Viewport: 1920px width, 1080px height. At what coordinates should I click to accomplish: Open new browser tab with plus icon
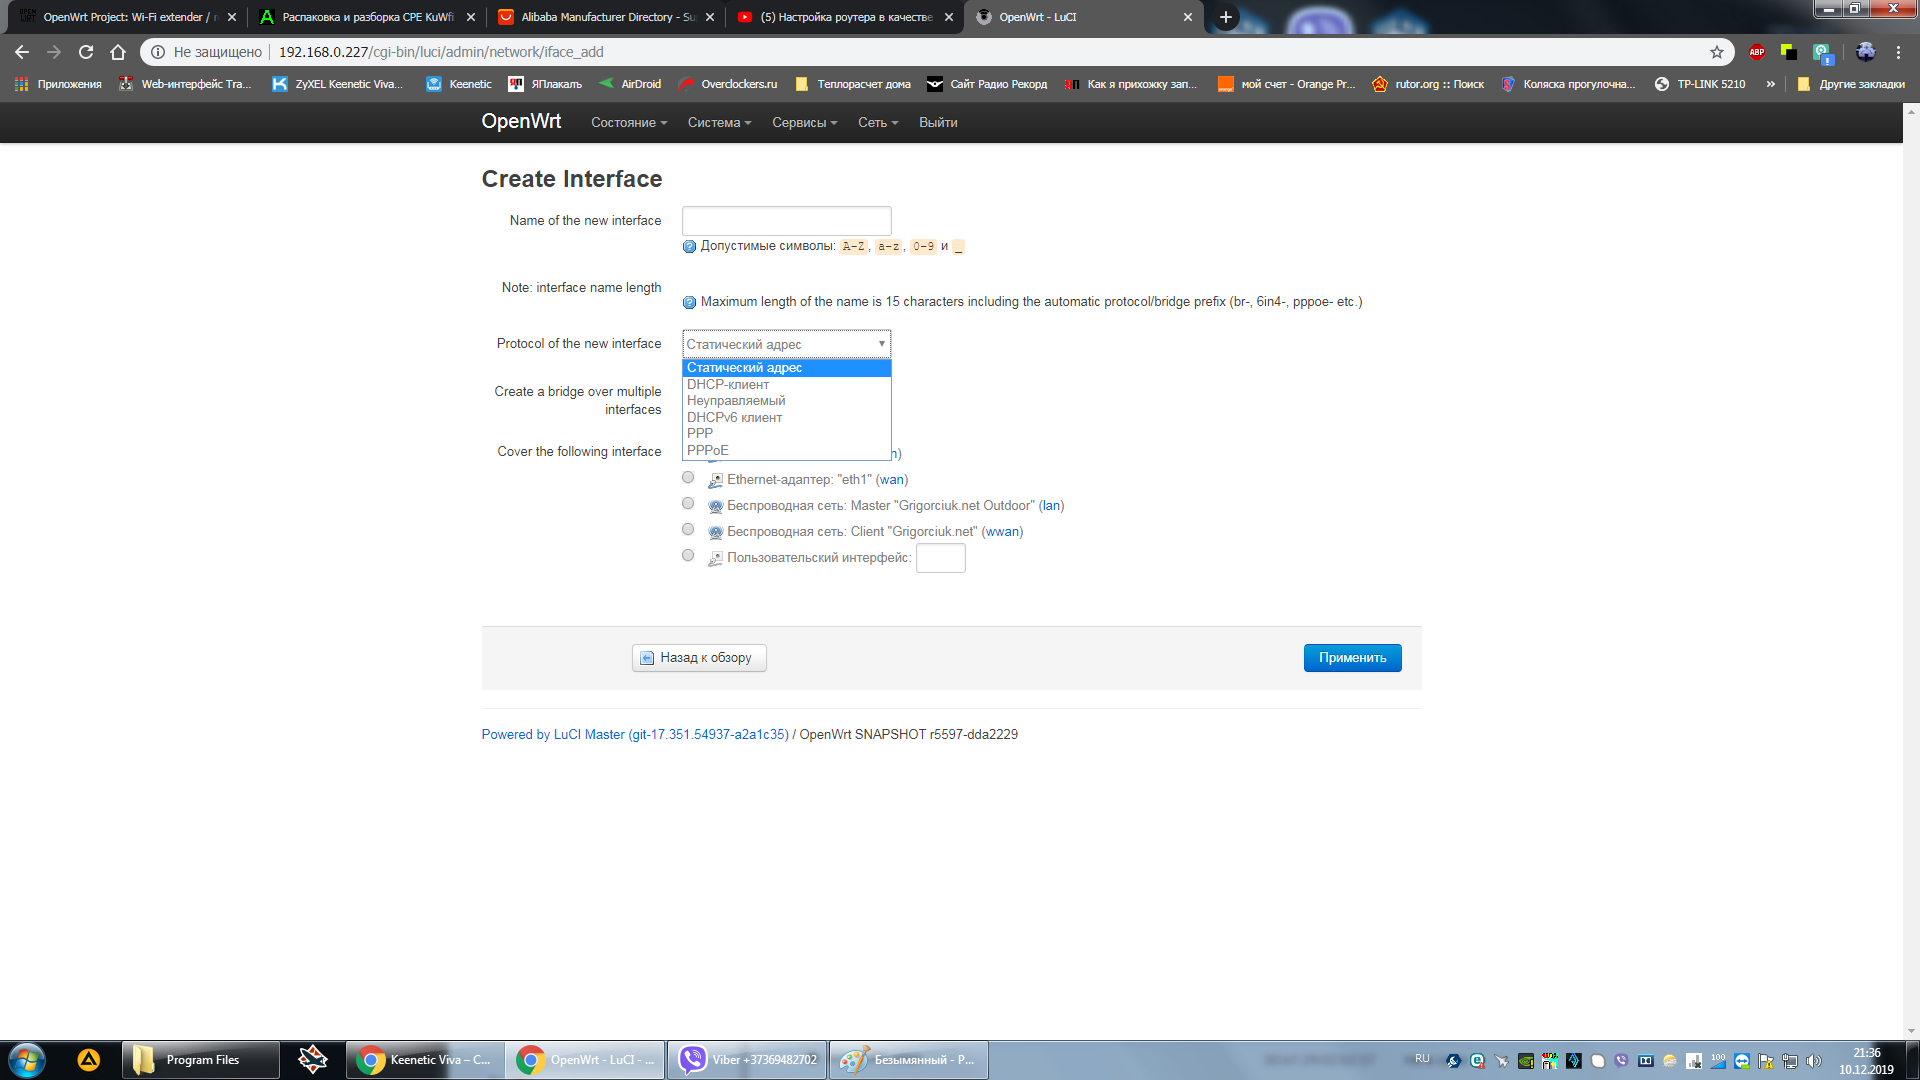[1225, 17]
